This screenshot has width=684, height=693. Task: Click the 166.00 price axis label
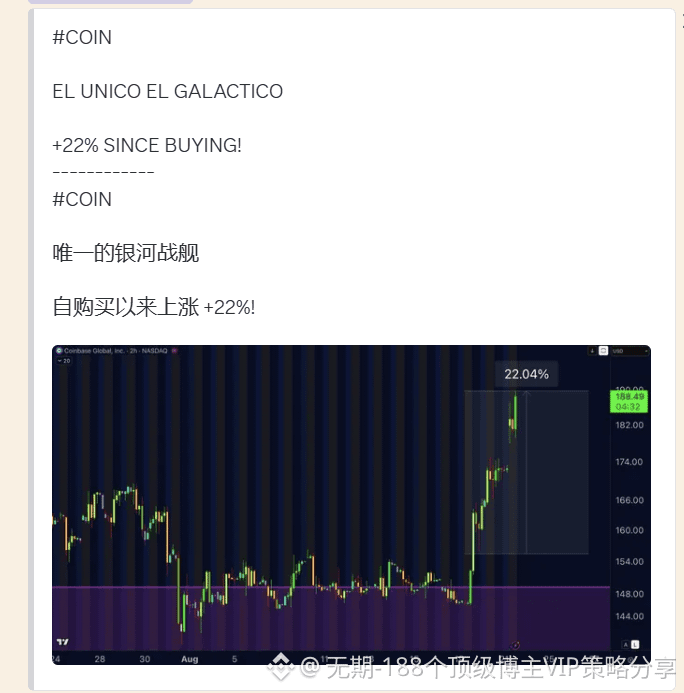630,500
